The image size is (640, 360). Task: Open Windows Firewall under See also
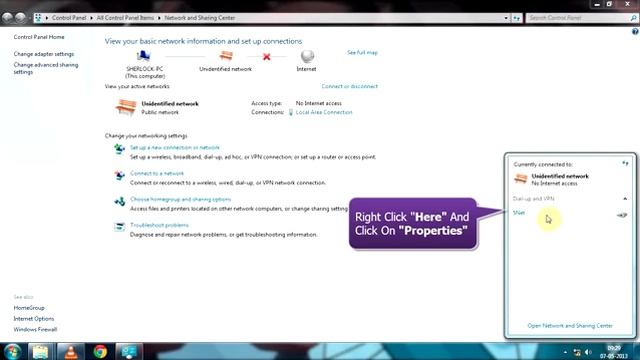(35, 329)
